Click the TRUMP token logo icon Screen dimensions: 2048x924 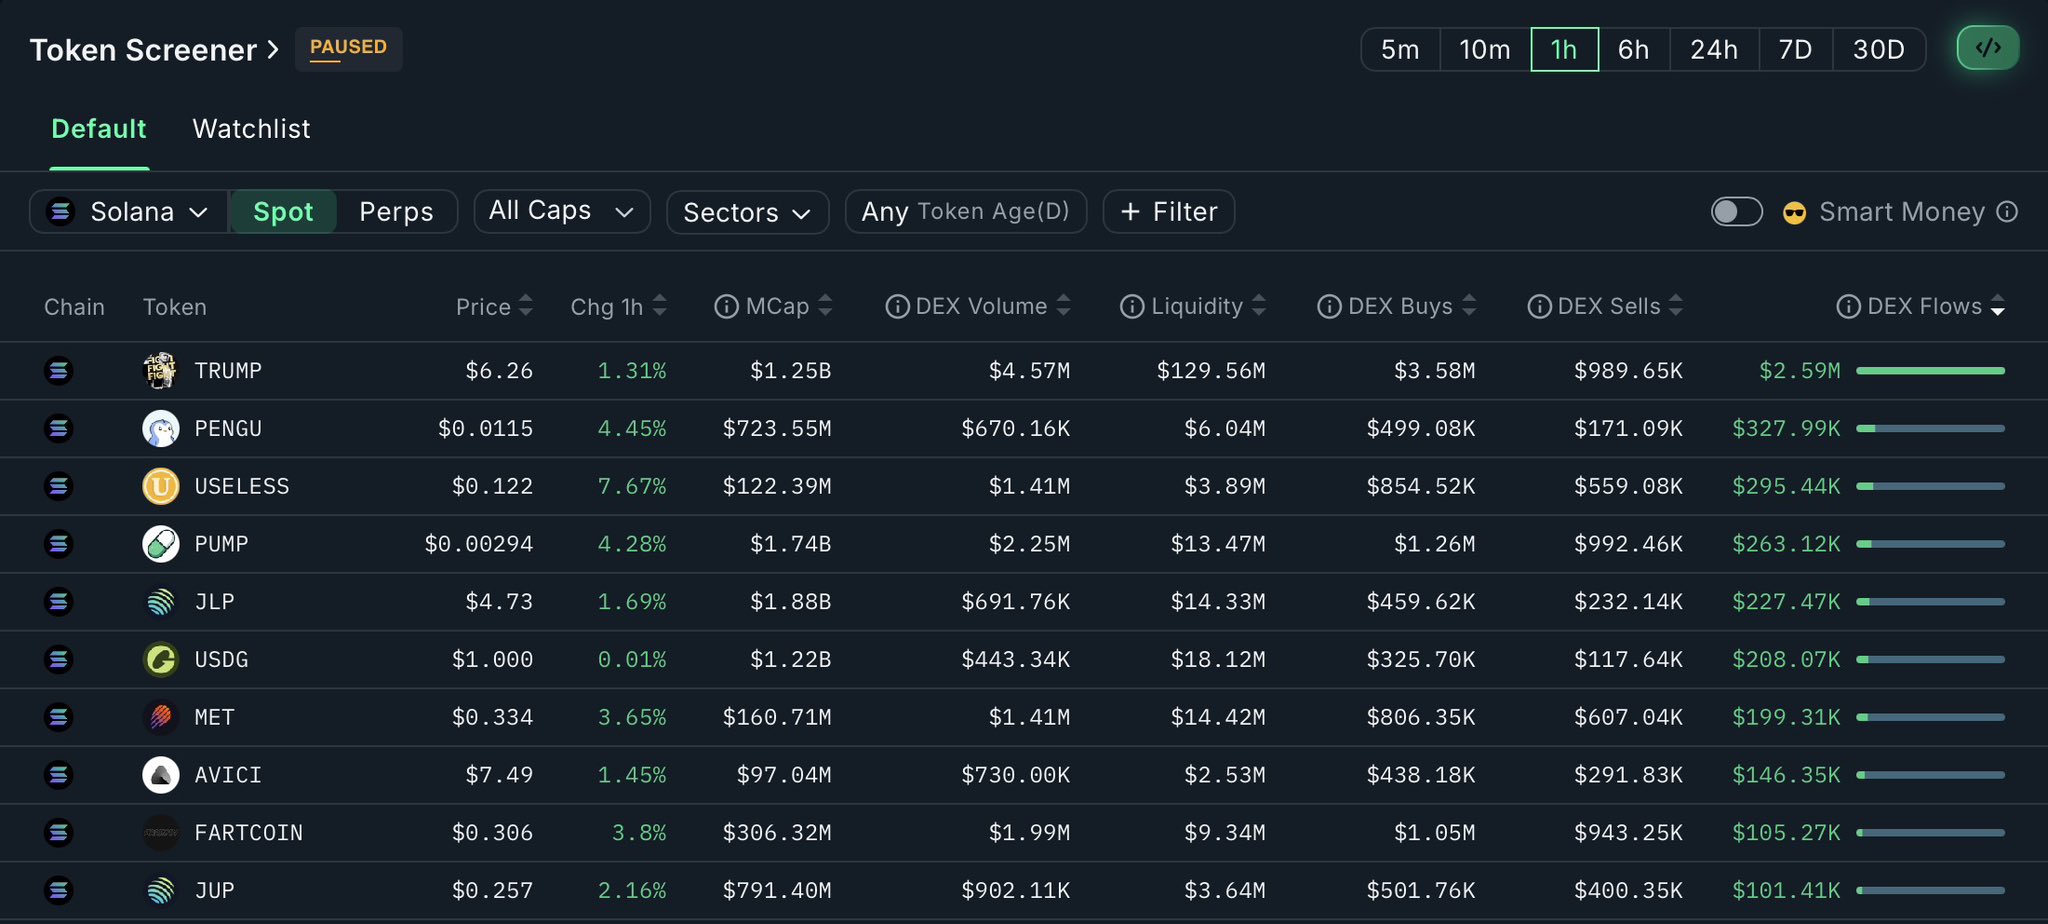point(160,371)
